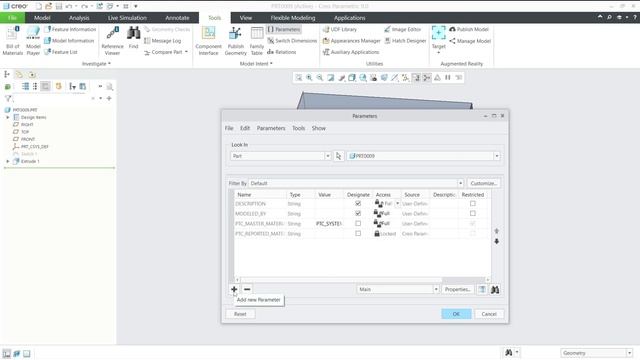Toggle Designate checkbox for PTC_MASTER_MATERIAL
This screenshot has height=360, width=640.
(358, 224)
